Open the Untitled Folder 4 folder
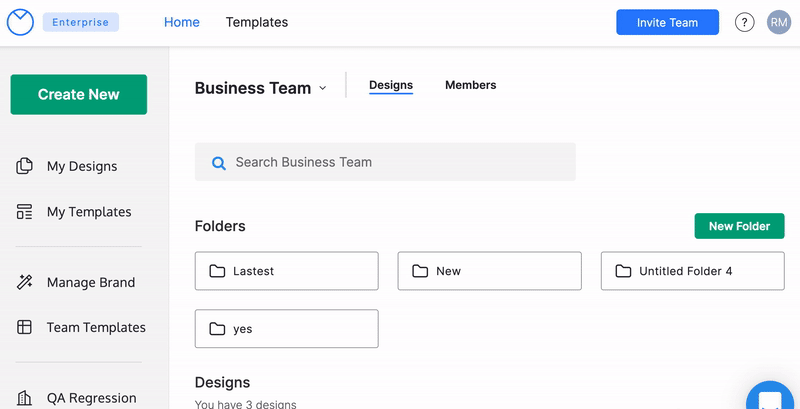This screenshot has height=409, width=800. (x=692, y=271)
